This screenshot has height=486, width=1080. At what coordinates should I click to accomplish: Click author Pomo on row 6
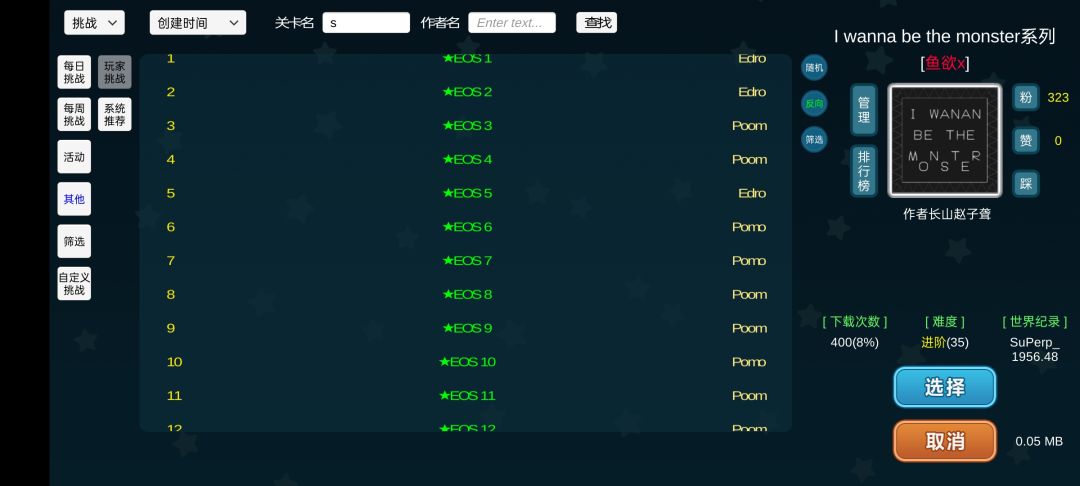(x=749, y=227)
